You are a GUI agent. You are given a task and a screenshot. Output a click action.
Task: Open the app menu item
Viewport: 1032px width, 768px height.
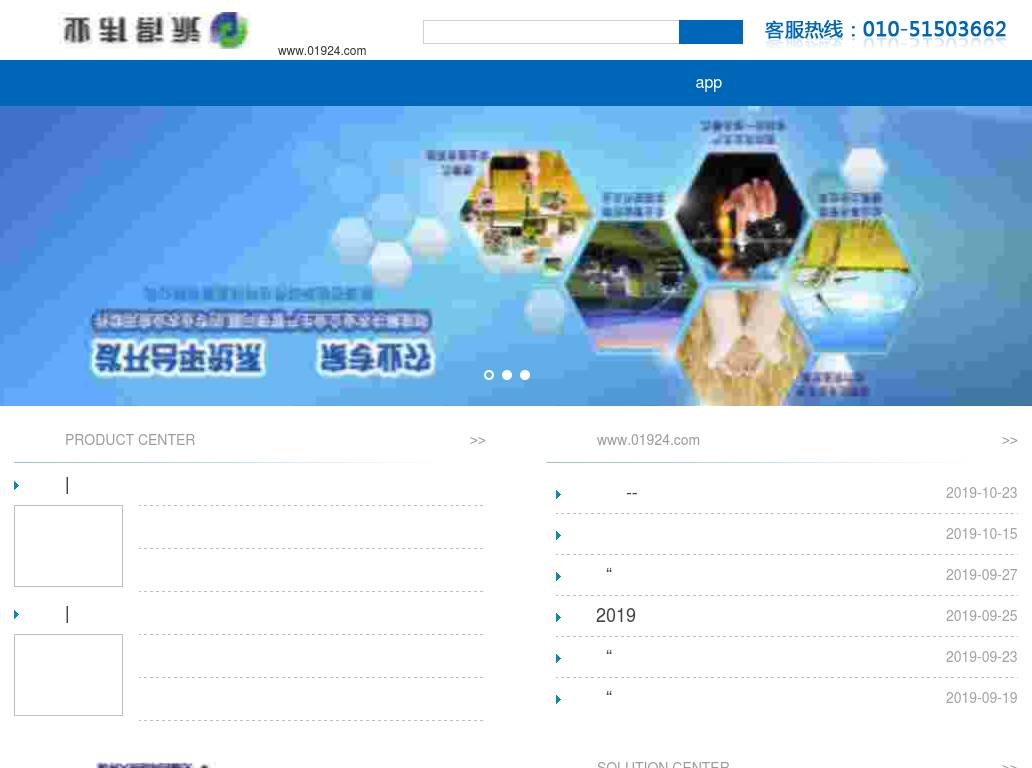(708, 83)
